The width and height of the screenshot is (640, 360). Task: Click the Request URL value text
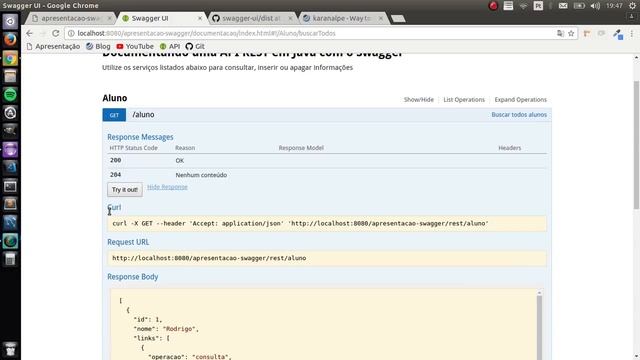pos(209,258)
